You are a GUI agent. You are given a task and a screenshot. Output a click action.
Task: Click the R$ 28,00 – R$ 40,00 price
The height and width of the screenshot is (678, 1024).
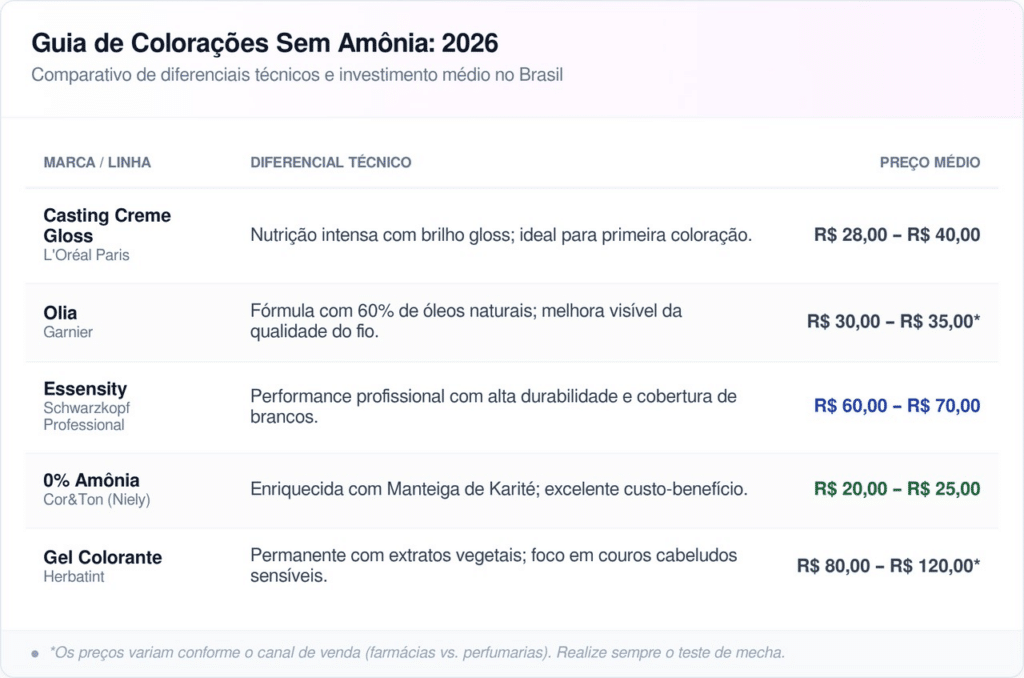(x=897, y=235)
